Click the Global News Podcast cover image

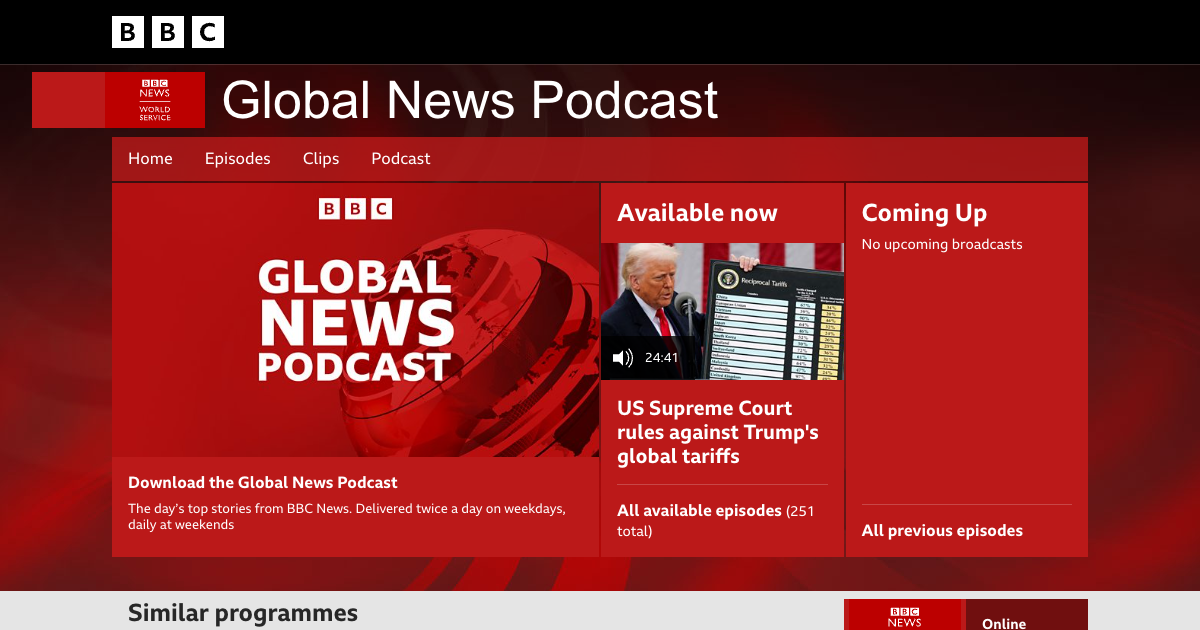(355, 320)
